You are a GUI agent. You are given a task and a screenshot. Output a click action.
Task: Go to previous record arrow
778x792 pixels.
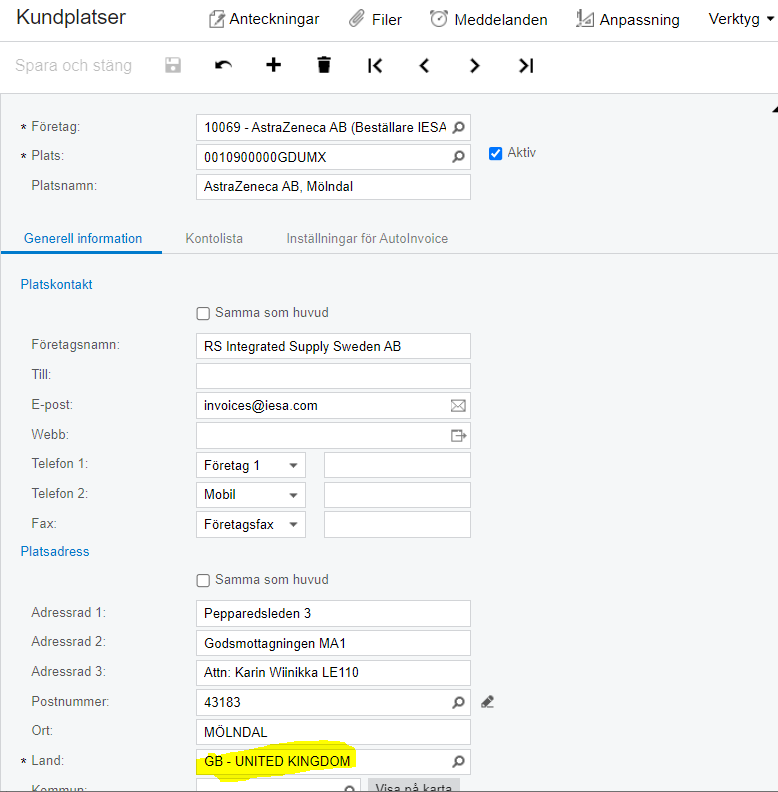click(x=424, y=66)
